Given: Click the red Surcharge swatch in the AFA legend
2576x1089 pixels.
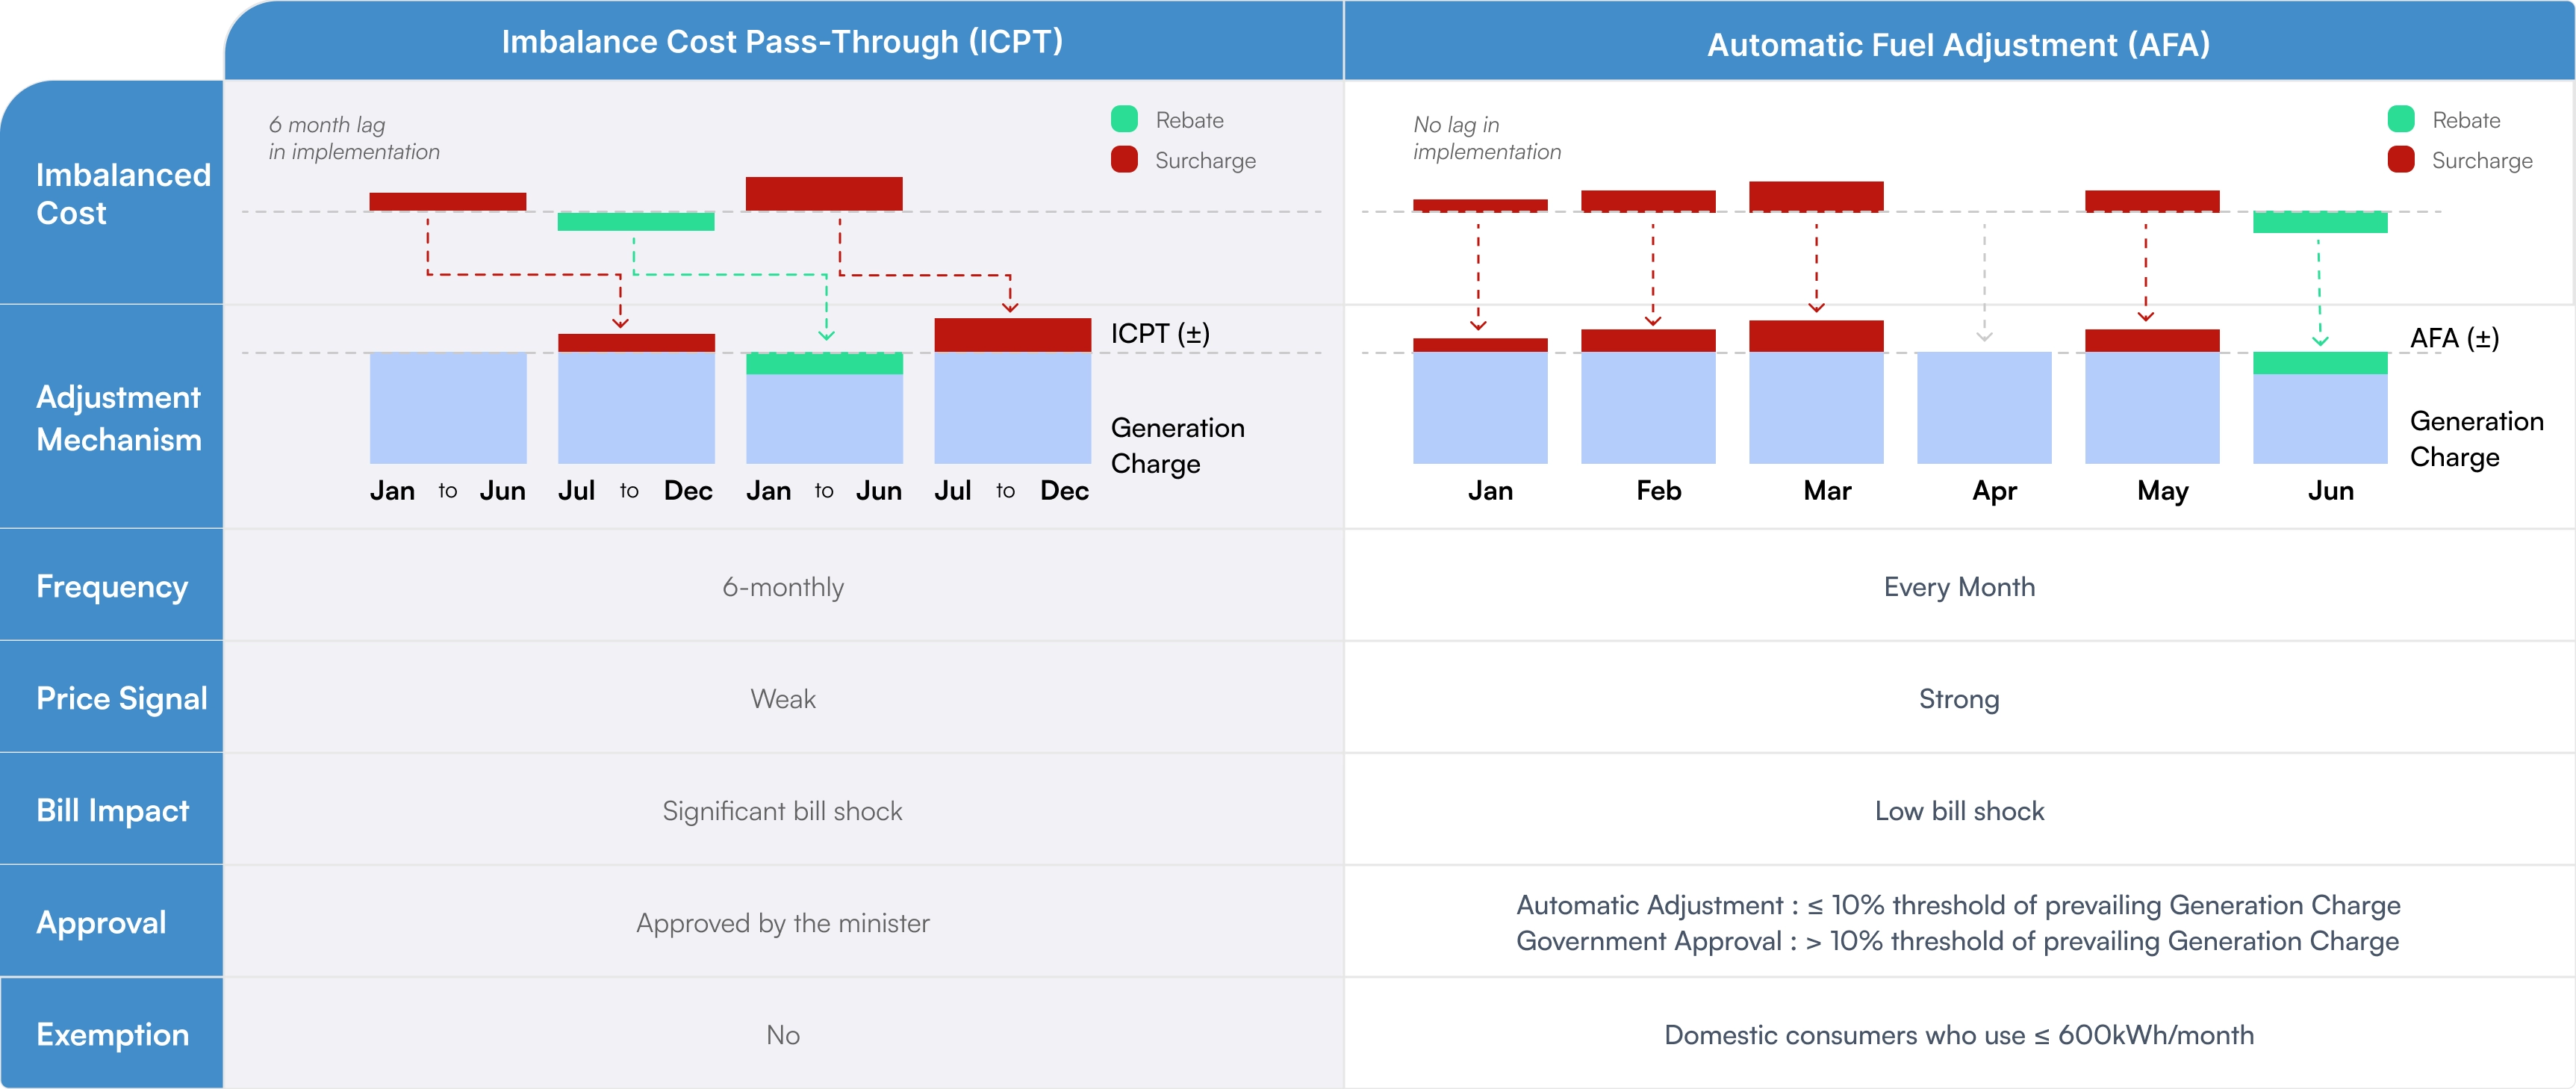Looking at the screenshot, I should click(x=2401, y=160).
